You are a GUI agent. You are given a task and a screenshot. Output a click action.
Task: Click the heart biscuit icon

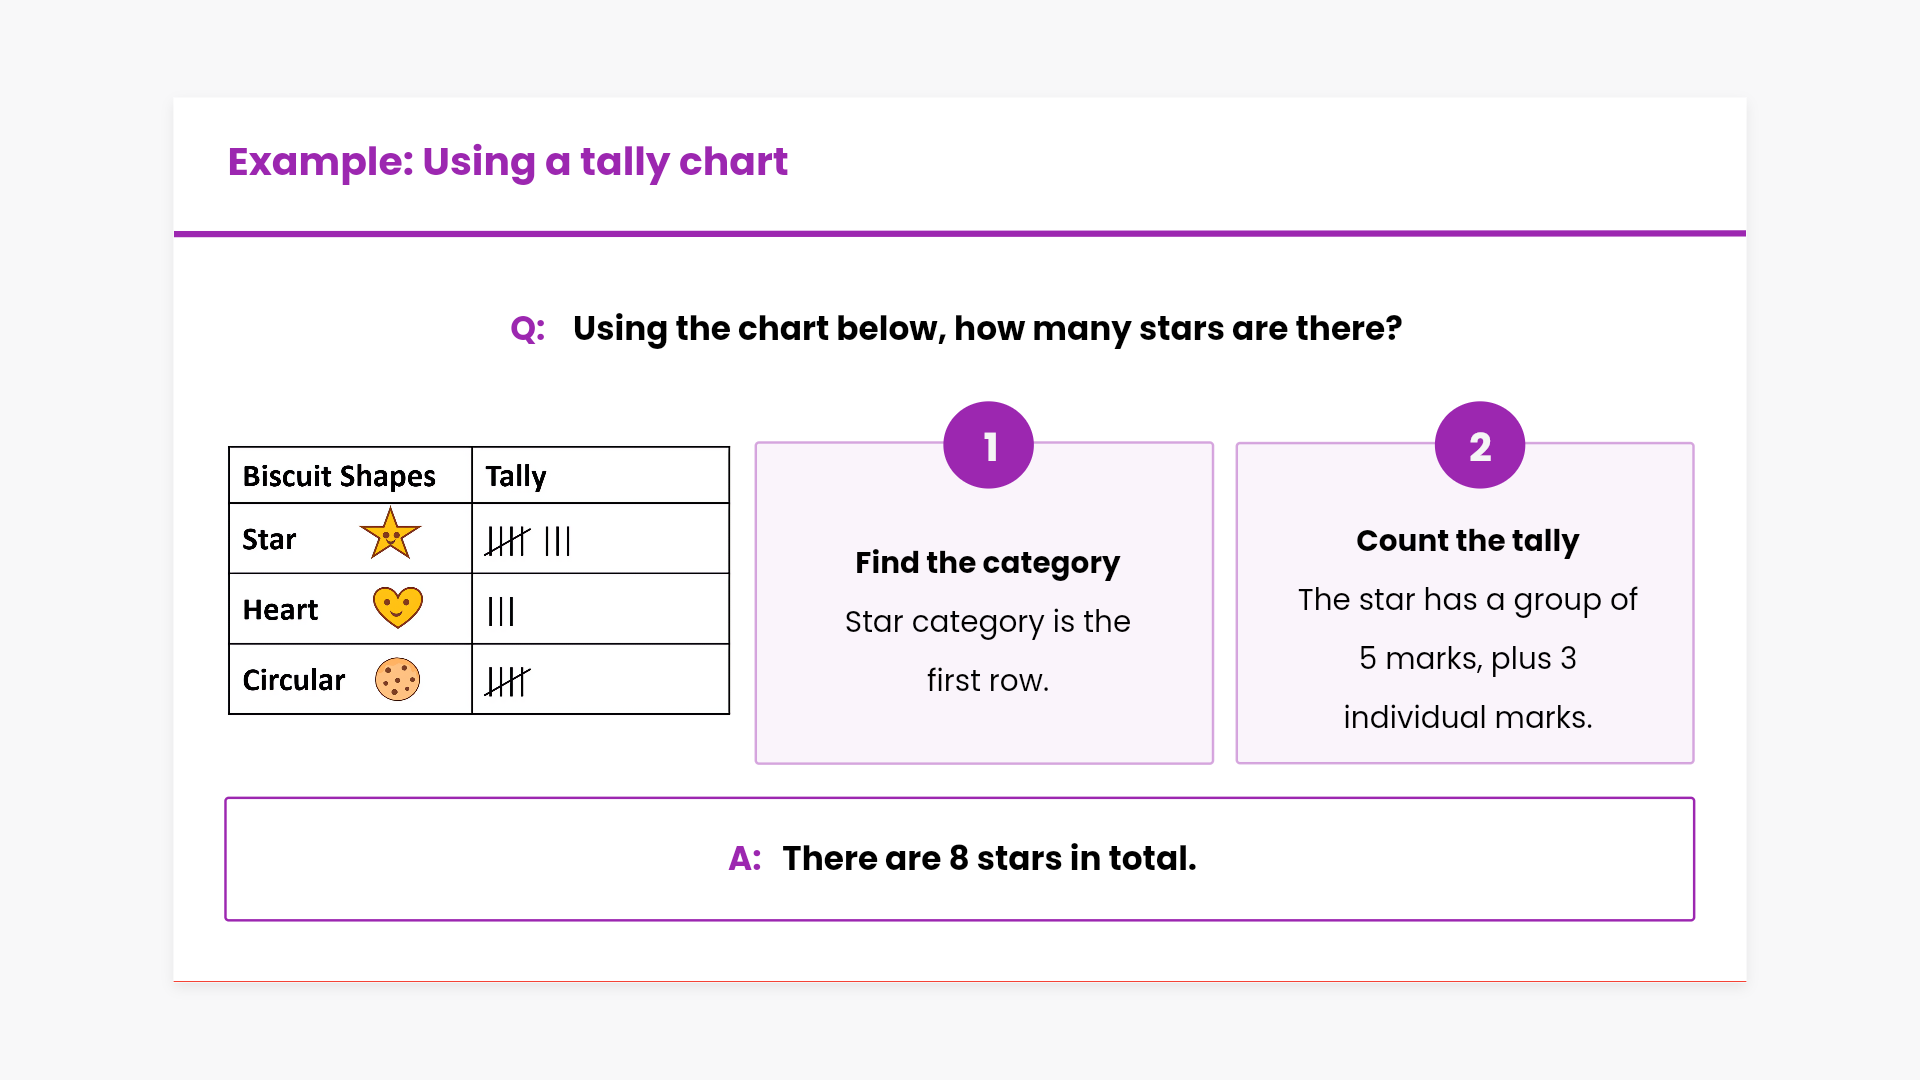point(397,607)
